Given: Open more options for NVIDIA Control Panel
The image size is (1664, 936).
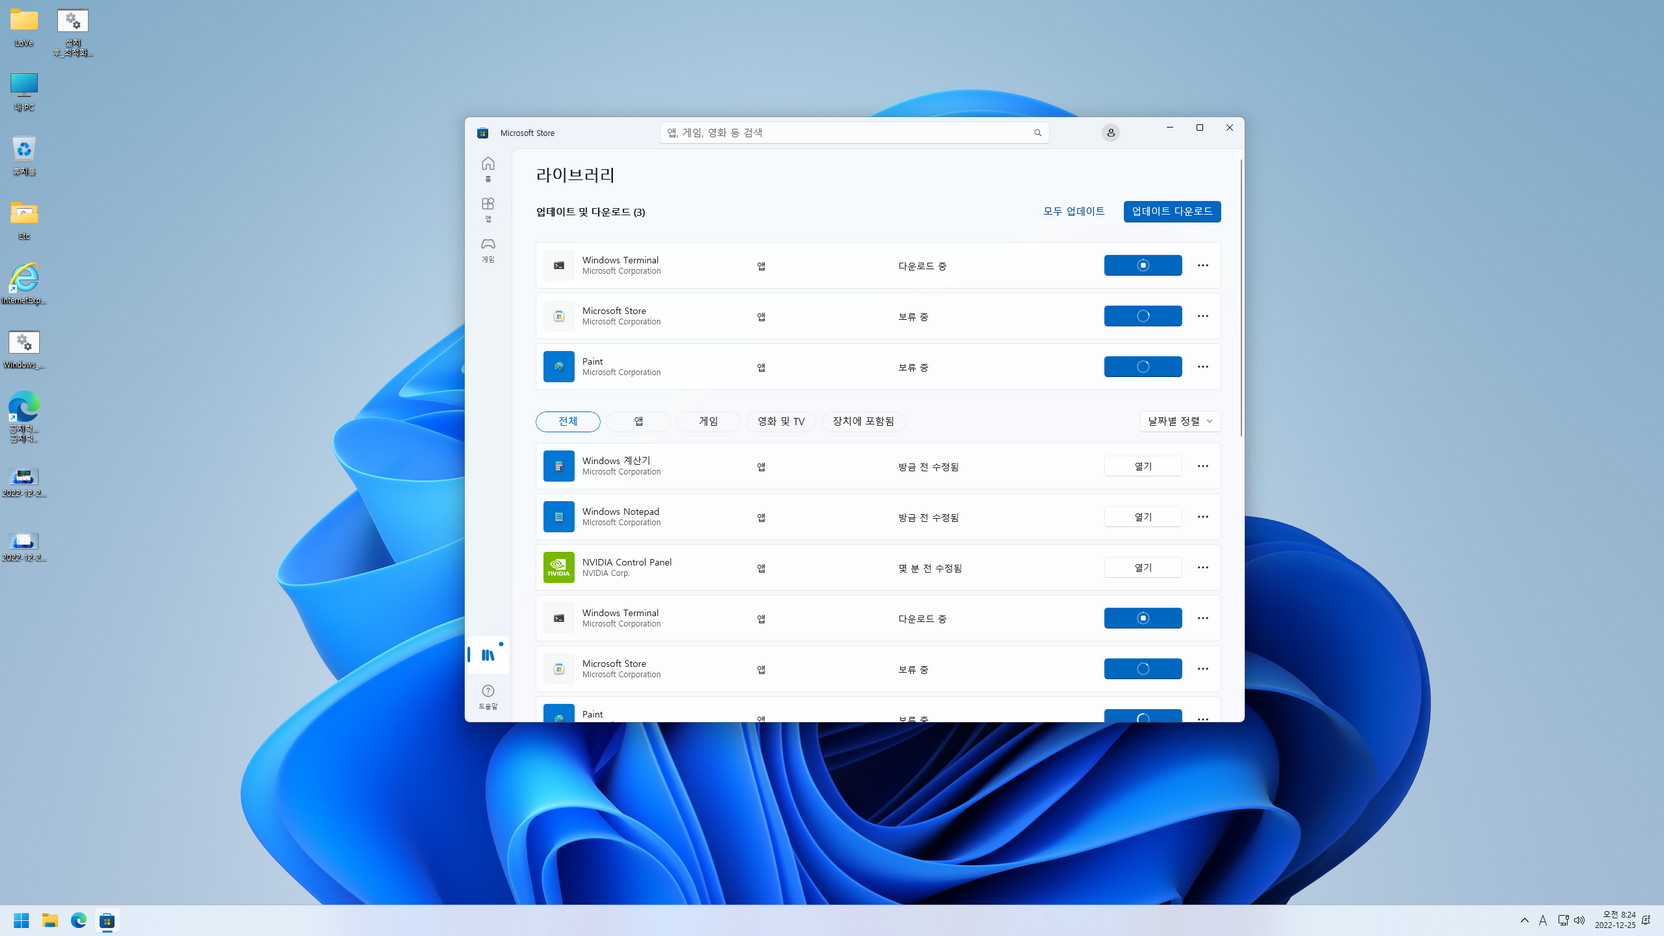Looking at the screenshot, I should tap(1203, 567).
